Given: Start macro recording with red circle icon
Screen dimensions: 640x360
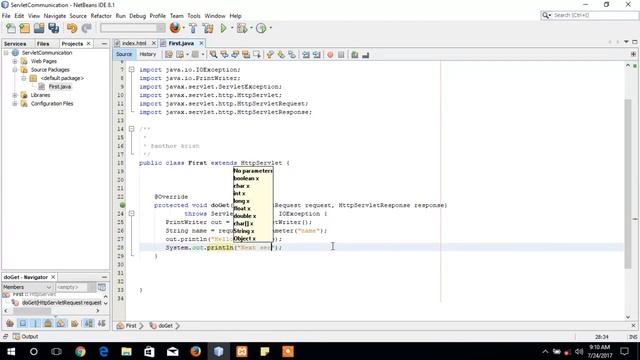Looking at the screenshot, I should [330, 55].
